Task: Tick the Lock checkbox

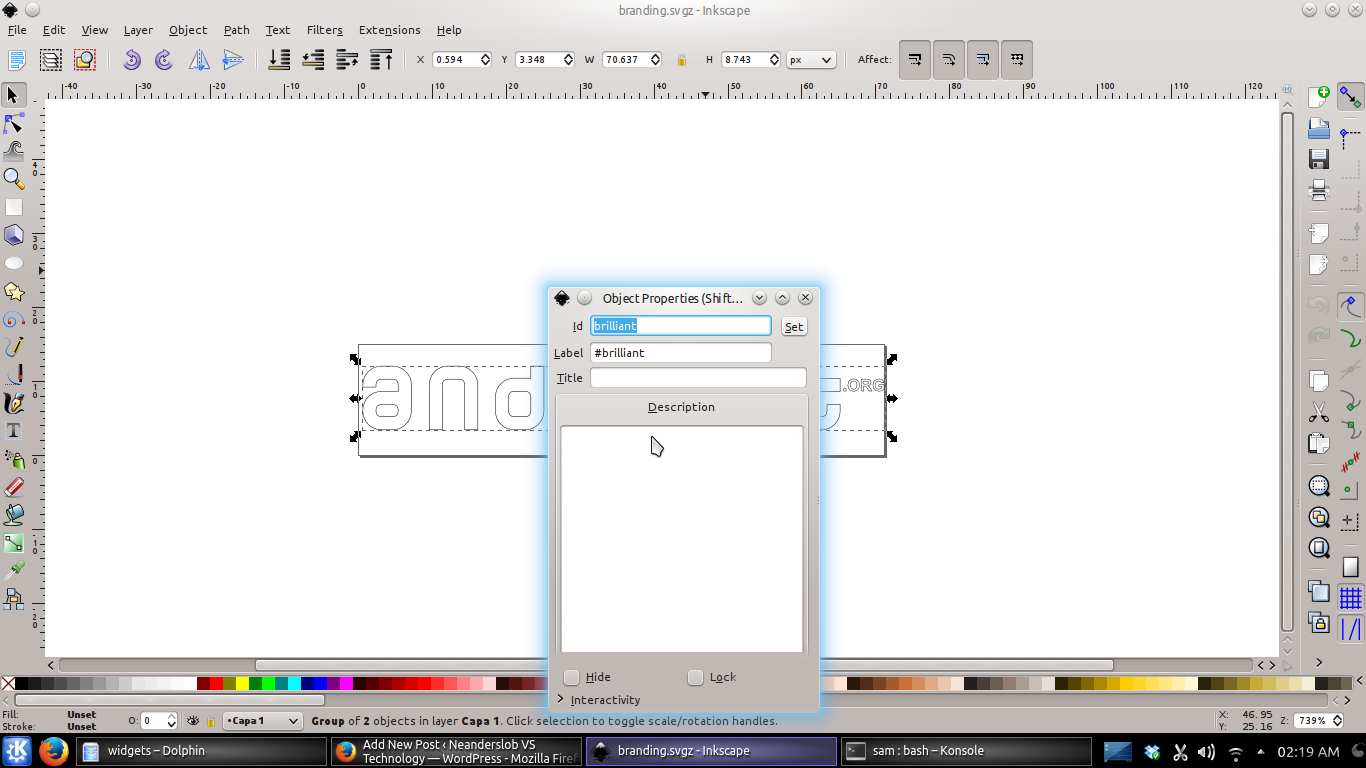Action: coord(695,677)
